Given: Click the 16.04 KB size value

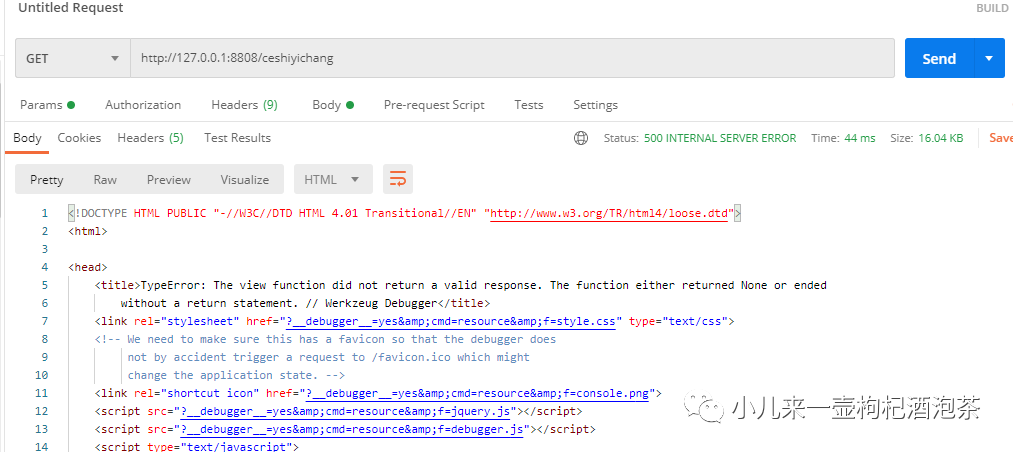Looking at the screenshot, I should [x=941, y=138].
